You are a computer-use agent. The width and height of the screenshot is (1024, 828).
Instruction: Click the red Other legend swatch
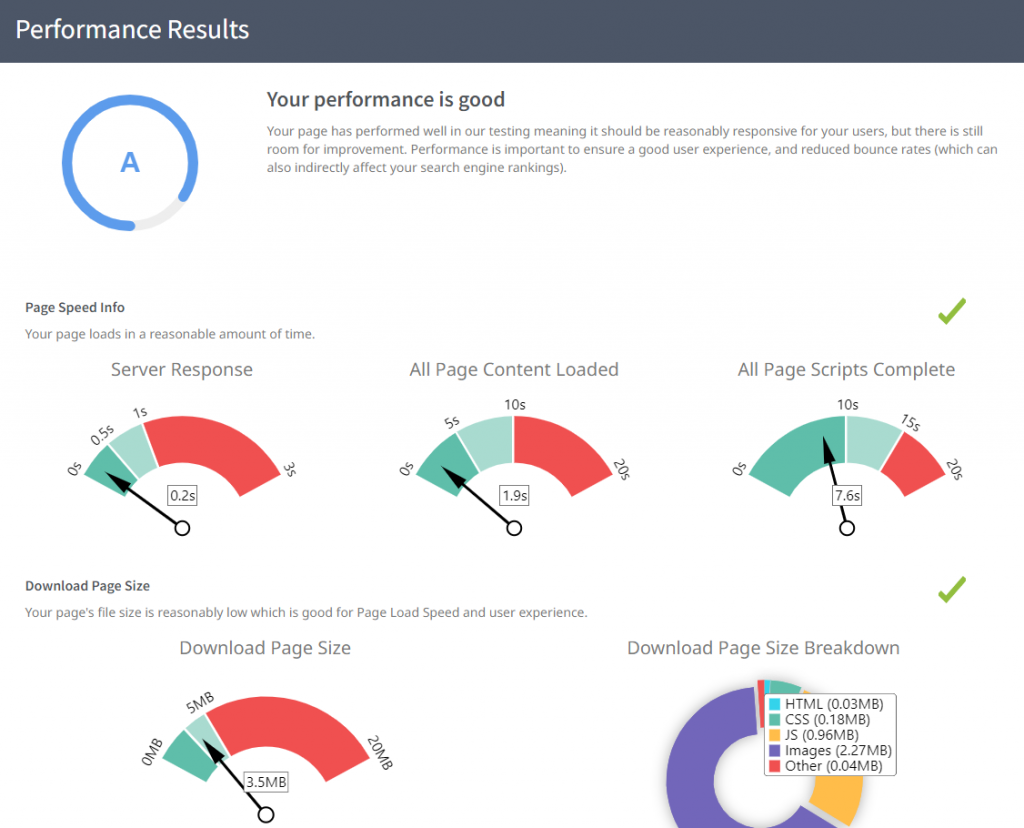pos(775,766)
